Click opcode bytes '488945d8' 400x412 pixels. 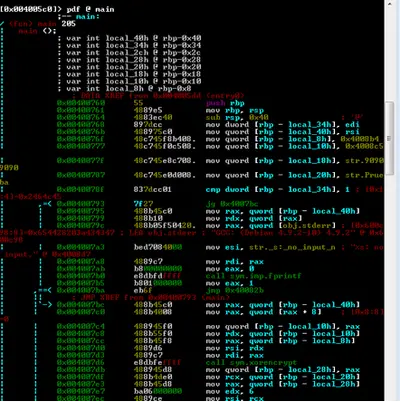coord(153,370)
